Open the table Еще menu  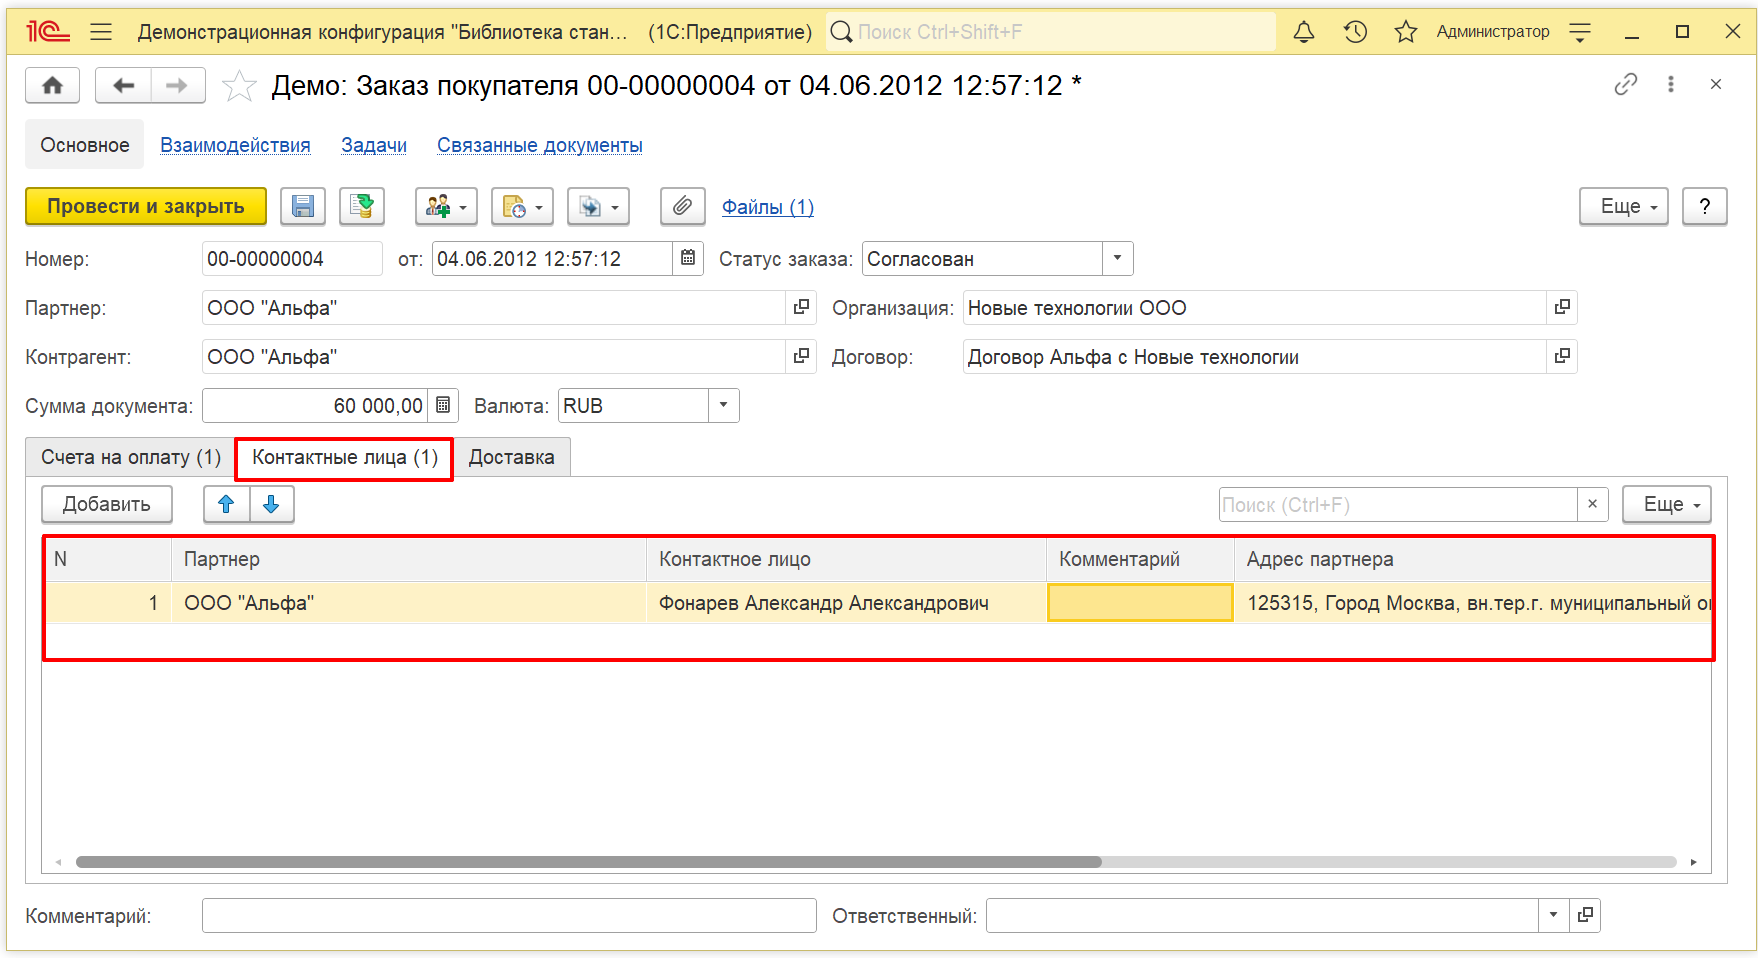[1666, 504]
